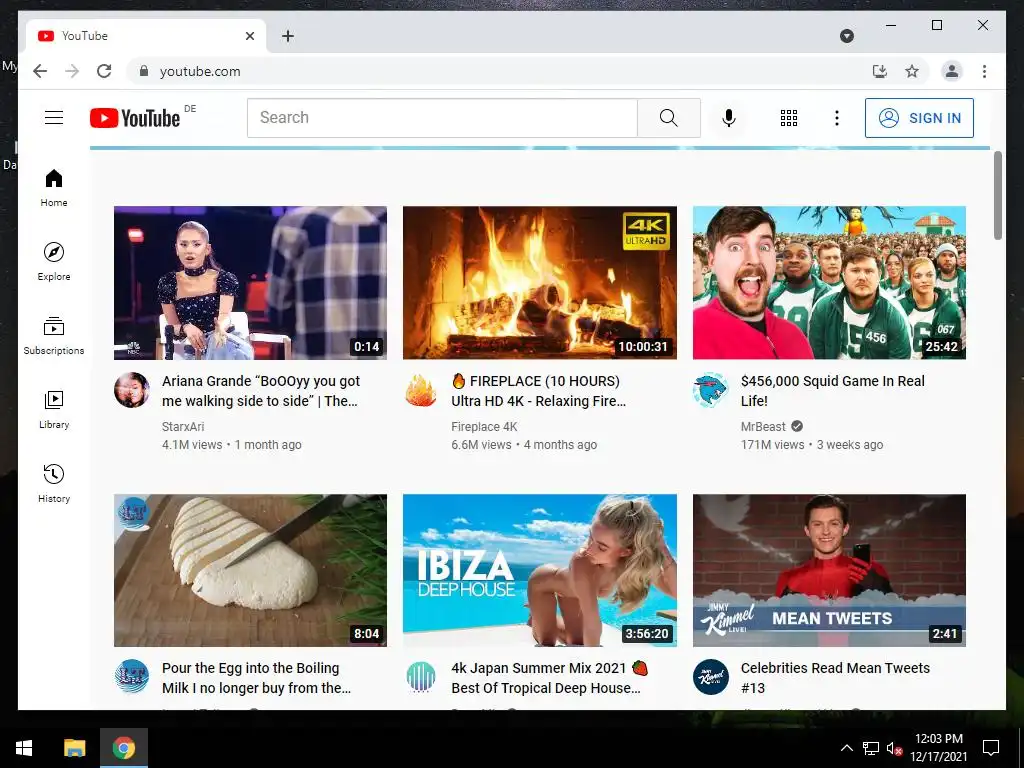The height and width of the screenshot is (768, 1024).
Task: Click the Chrome taskbar icon
Action: point(123,748)
